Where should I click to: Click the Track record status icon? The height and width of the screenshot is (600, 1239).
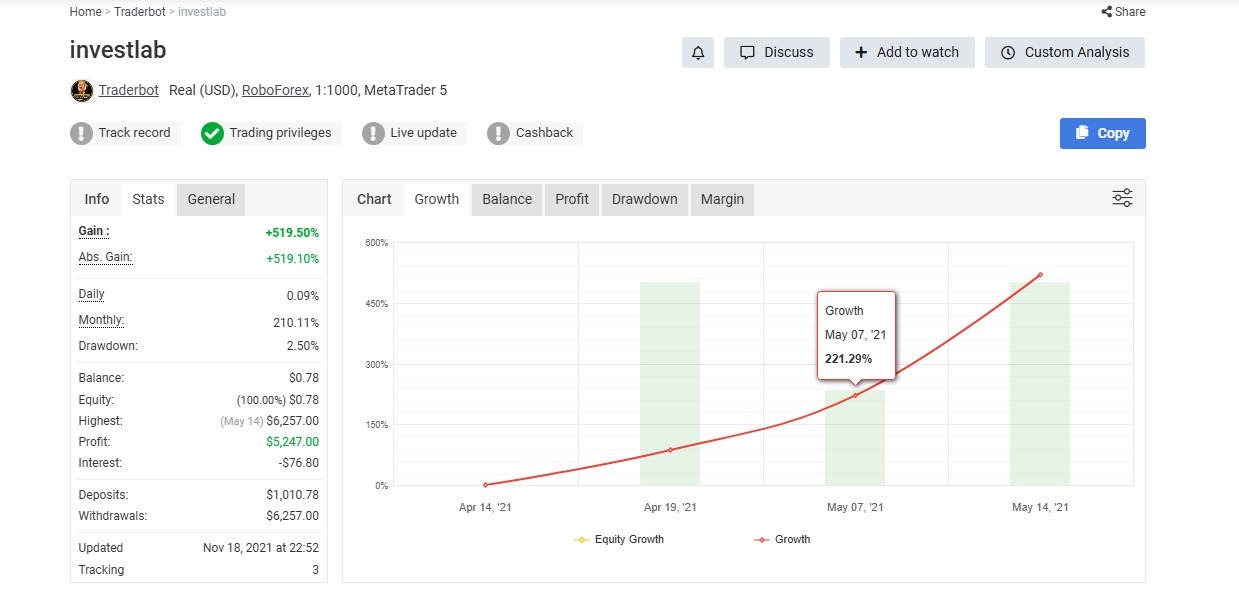click(81, 133)
